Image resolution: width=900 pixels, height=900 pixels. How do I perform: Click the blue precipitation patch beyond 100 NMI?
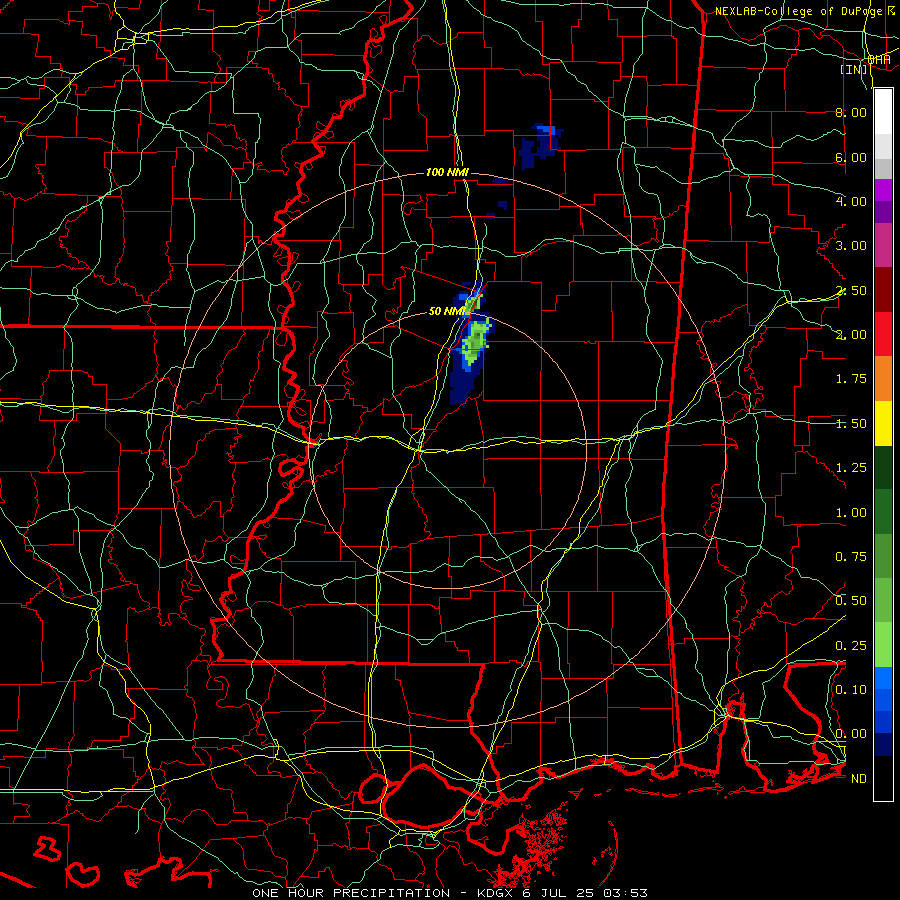tap(540, 146)
